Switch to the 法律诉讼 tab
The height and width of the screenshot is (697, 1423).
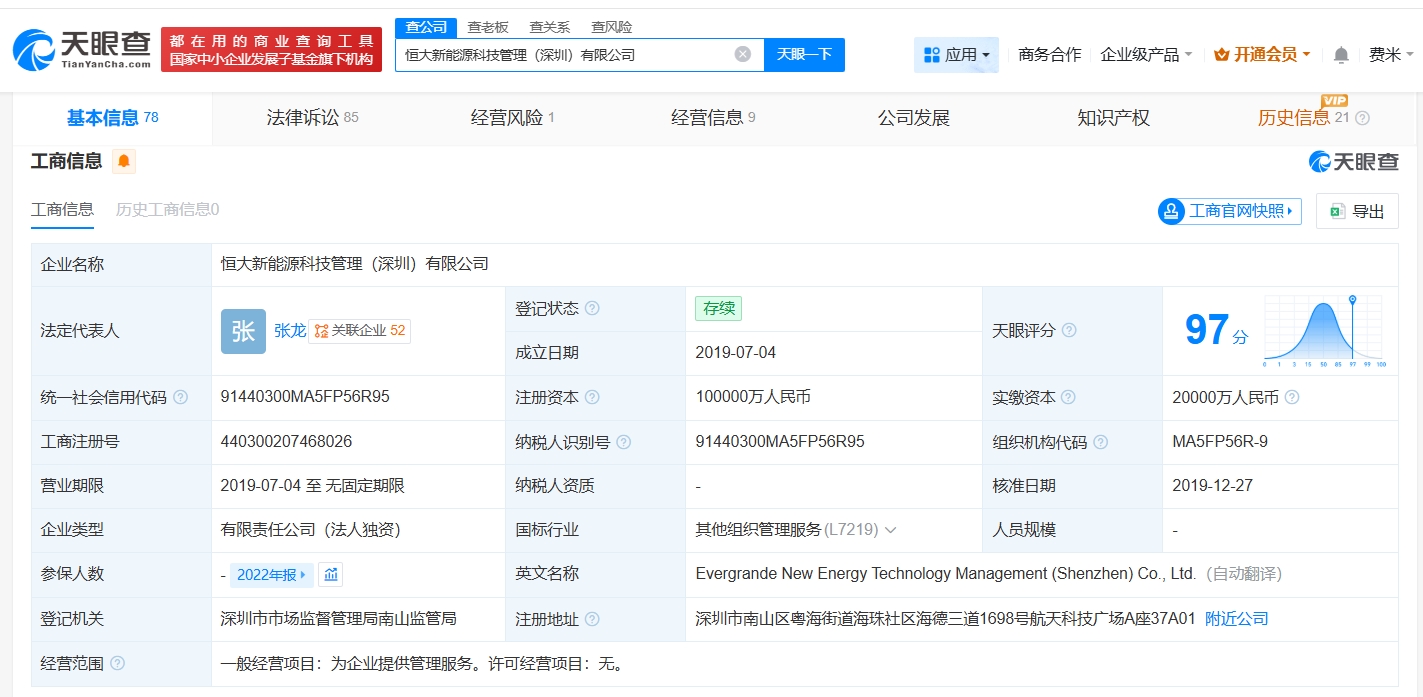(312, 118)
